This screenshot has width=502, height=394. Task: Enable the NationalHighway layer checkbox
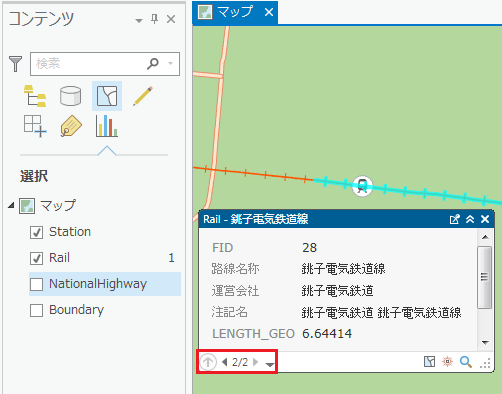(36, 284)
